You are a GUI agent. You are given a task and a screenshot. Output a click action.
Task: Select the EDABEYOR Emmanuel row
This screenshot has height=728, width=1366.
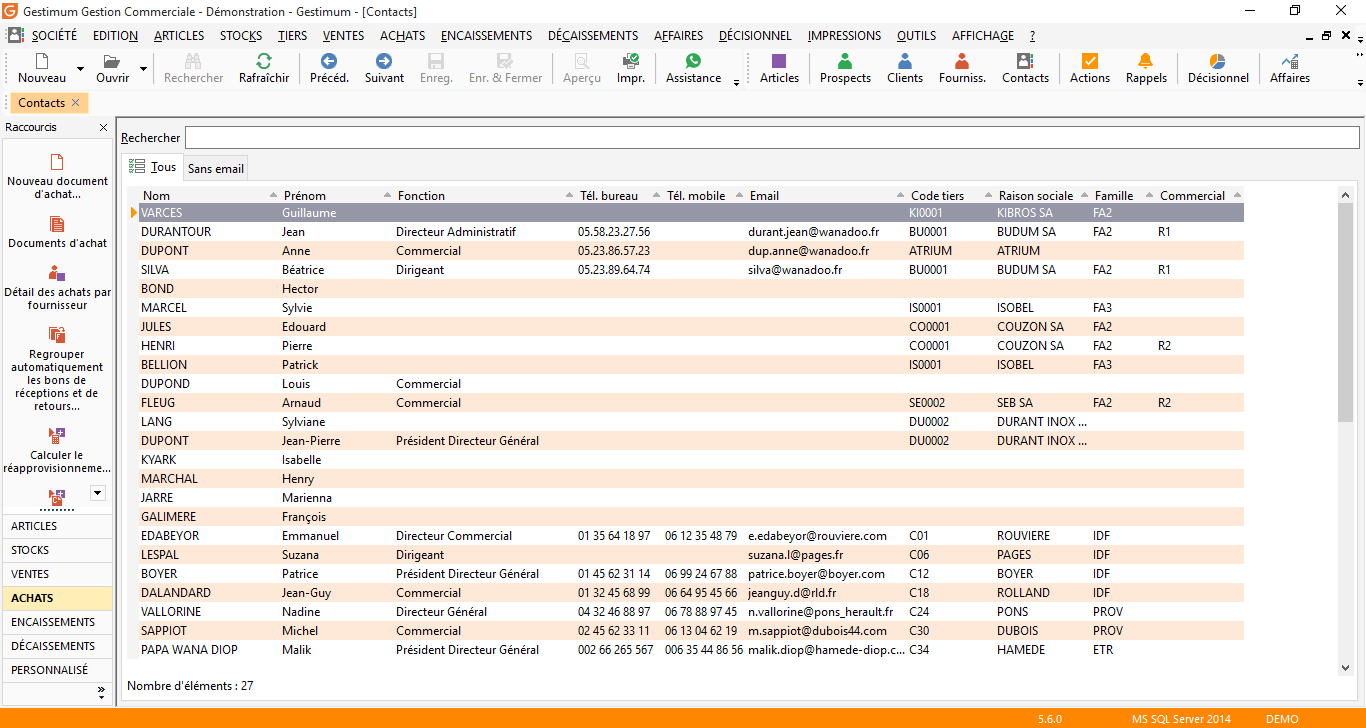click(690, 536)
